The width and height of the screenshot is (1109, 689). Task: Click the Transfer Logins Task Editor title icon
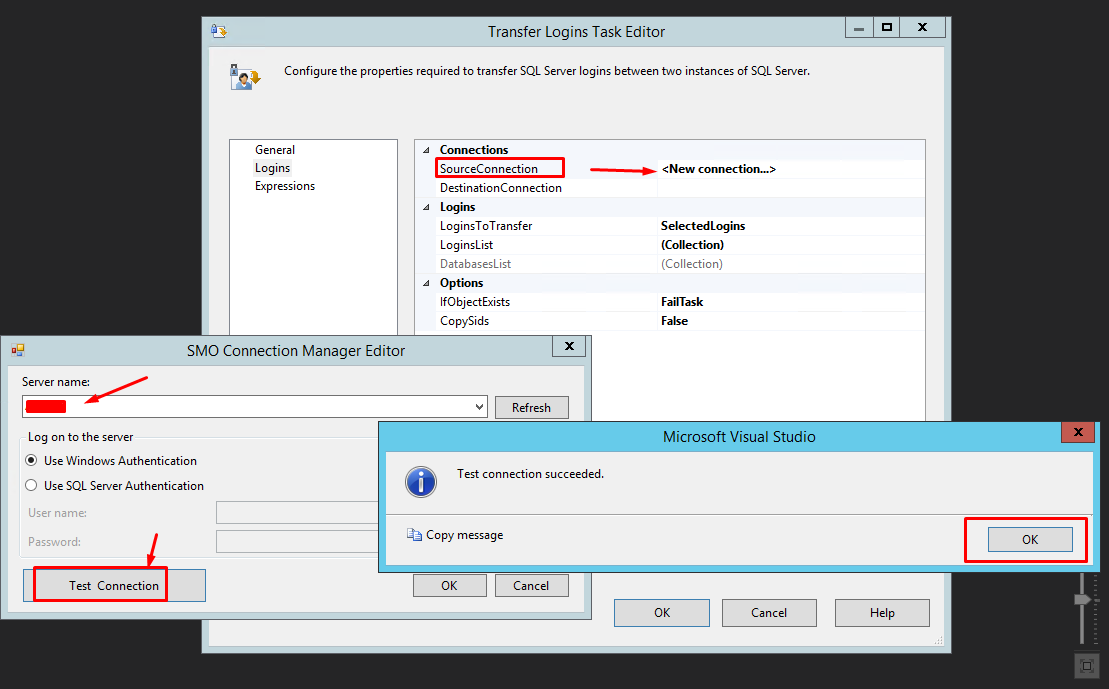tap(219, 31)
